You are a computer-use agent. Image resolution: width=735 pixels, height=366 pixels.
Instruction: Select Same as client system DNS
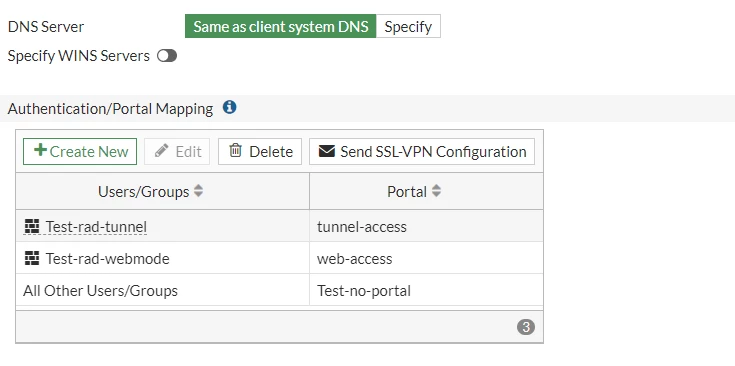(281, 26)
